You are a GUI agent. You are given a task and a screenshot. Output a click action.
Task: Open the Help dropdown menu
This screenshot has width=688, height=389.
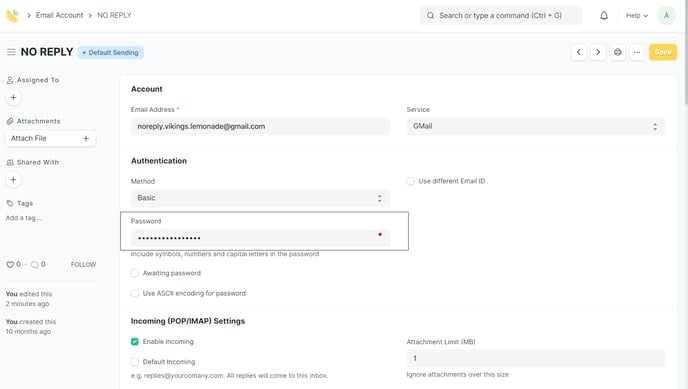coord(637,16)
